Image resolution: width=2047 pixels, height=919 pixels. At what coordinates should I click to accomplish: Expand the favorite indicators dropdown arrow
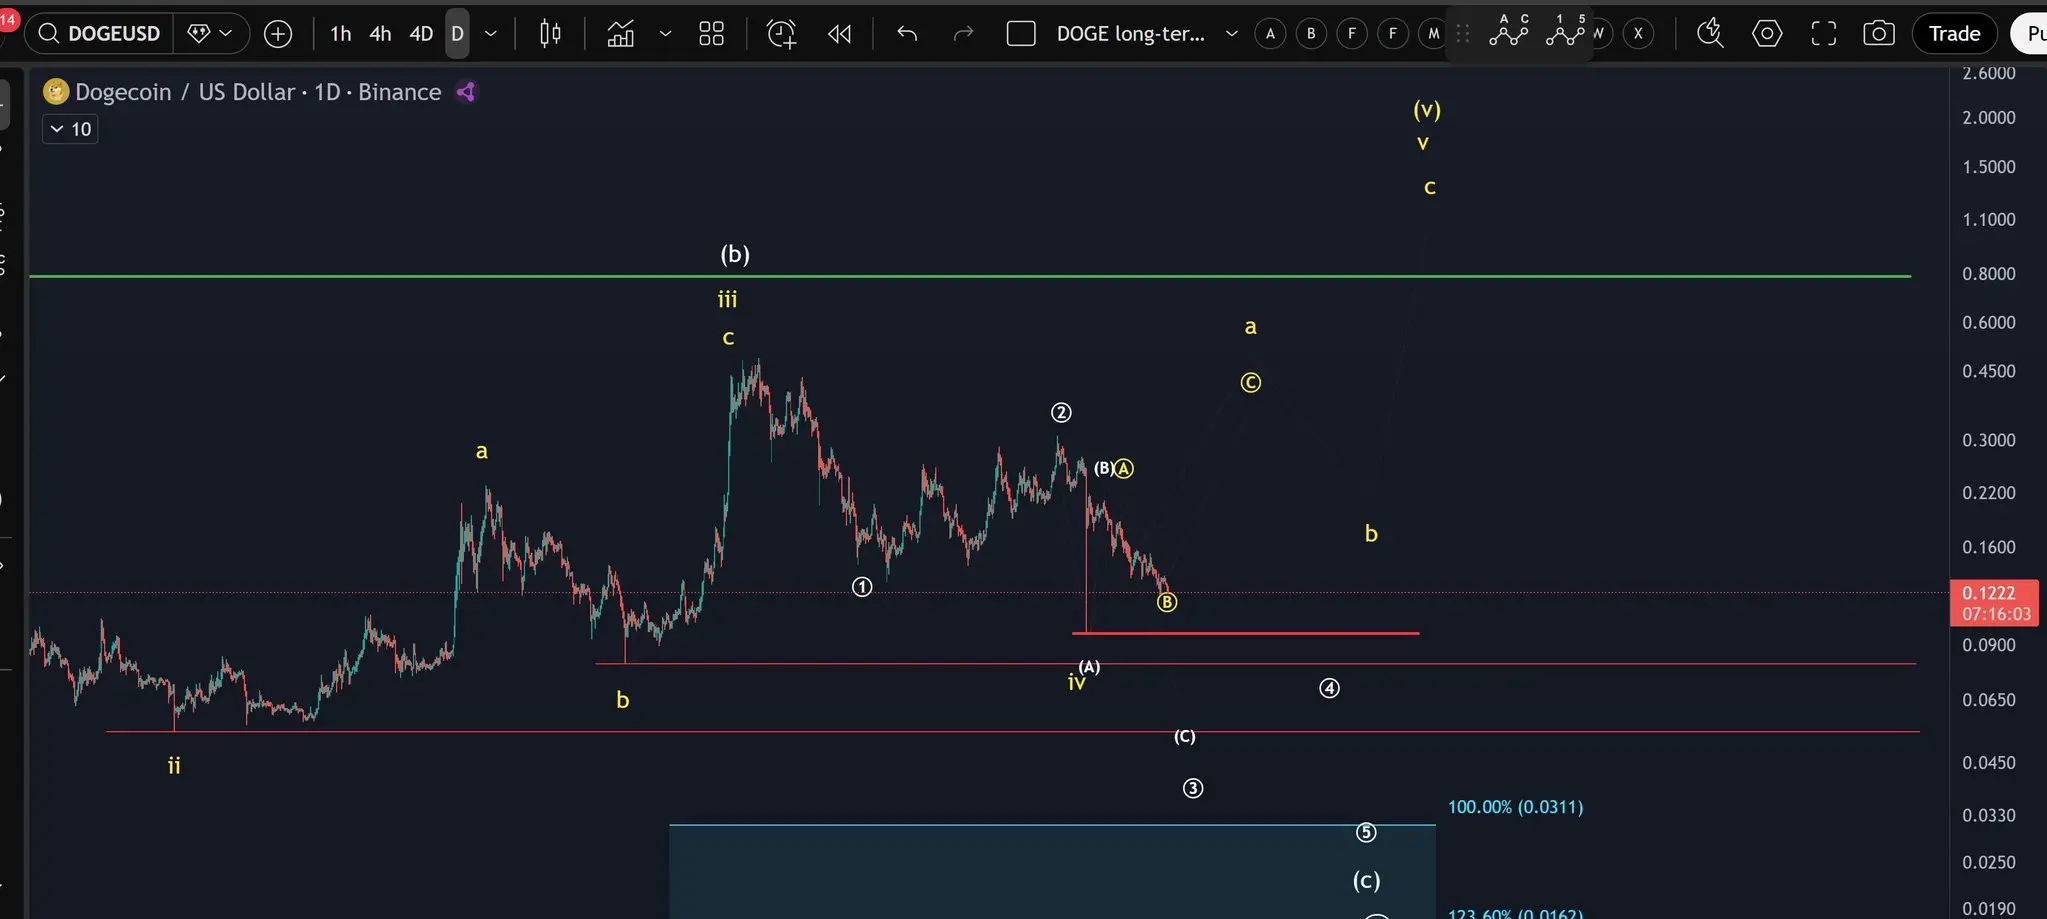[665, 34]
